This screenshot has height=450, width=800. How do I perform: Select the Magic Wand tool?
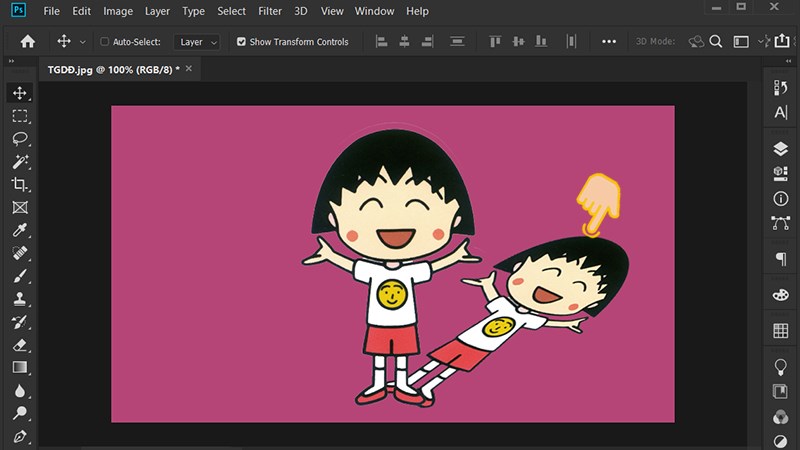19,162
